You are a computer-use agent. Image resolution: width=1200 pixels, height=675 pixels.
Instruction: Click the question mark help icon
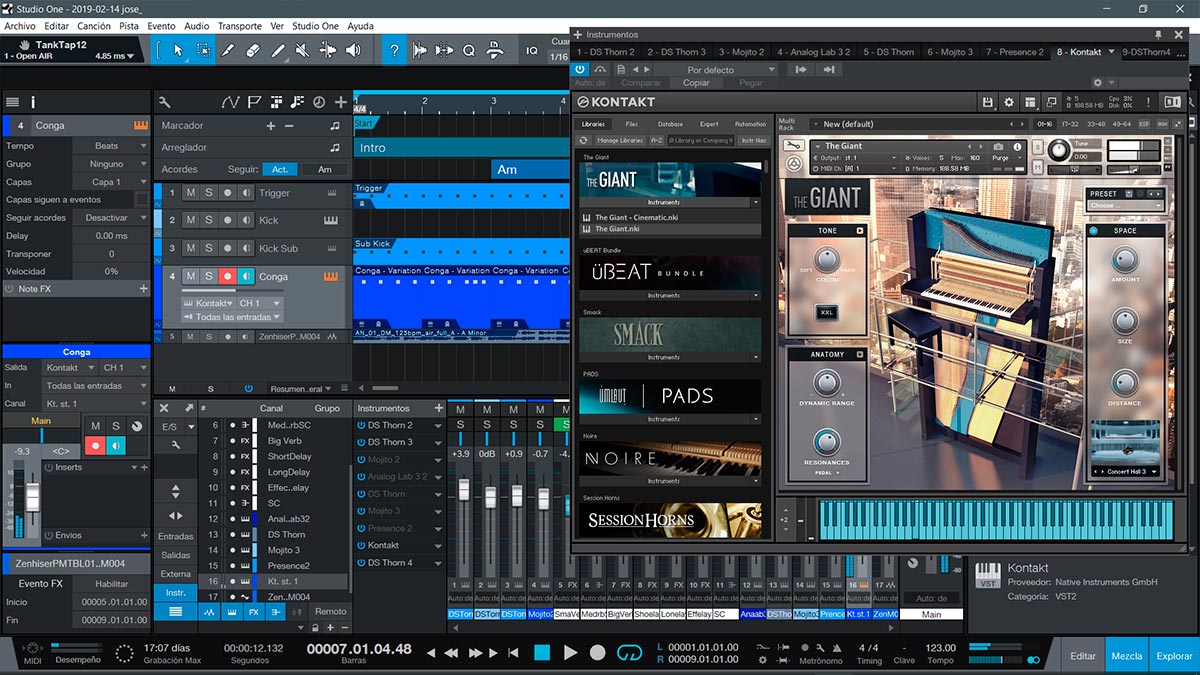point(395,50)
